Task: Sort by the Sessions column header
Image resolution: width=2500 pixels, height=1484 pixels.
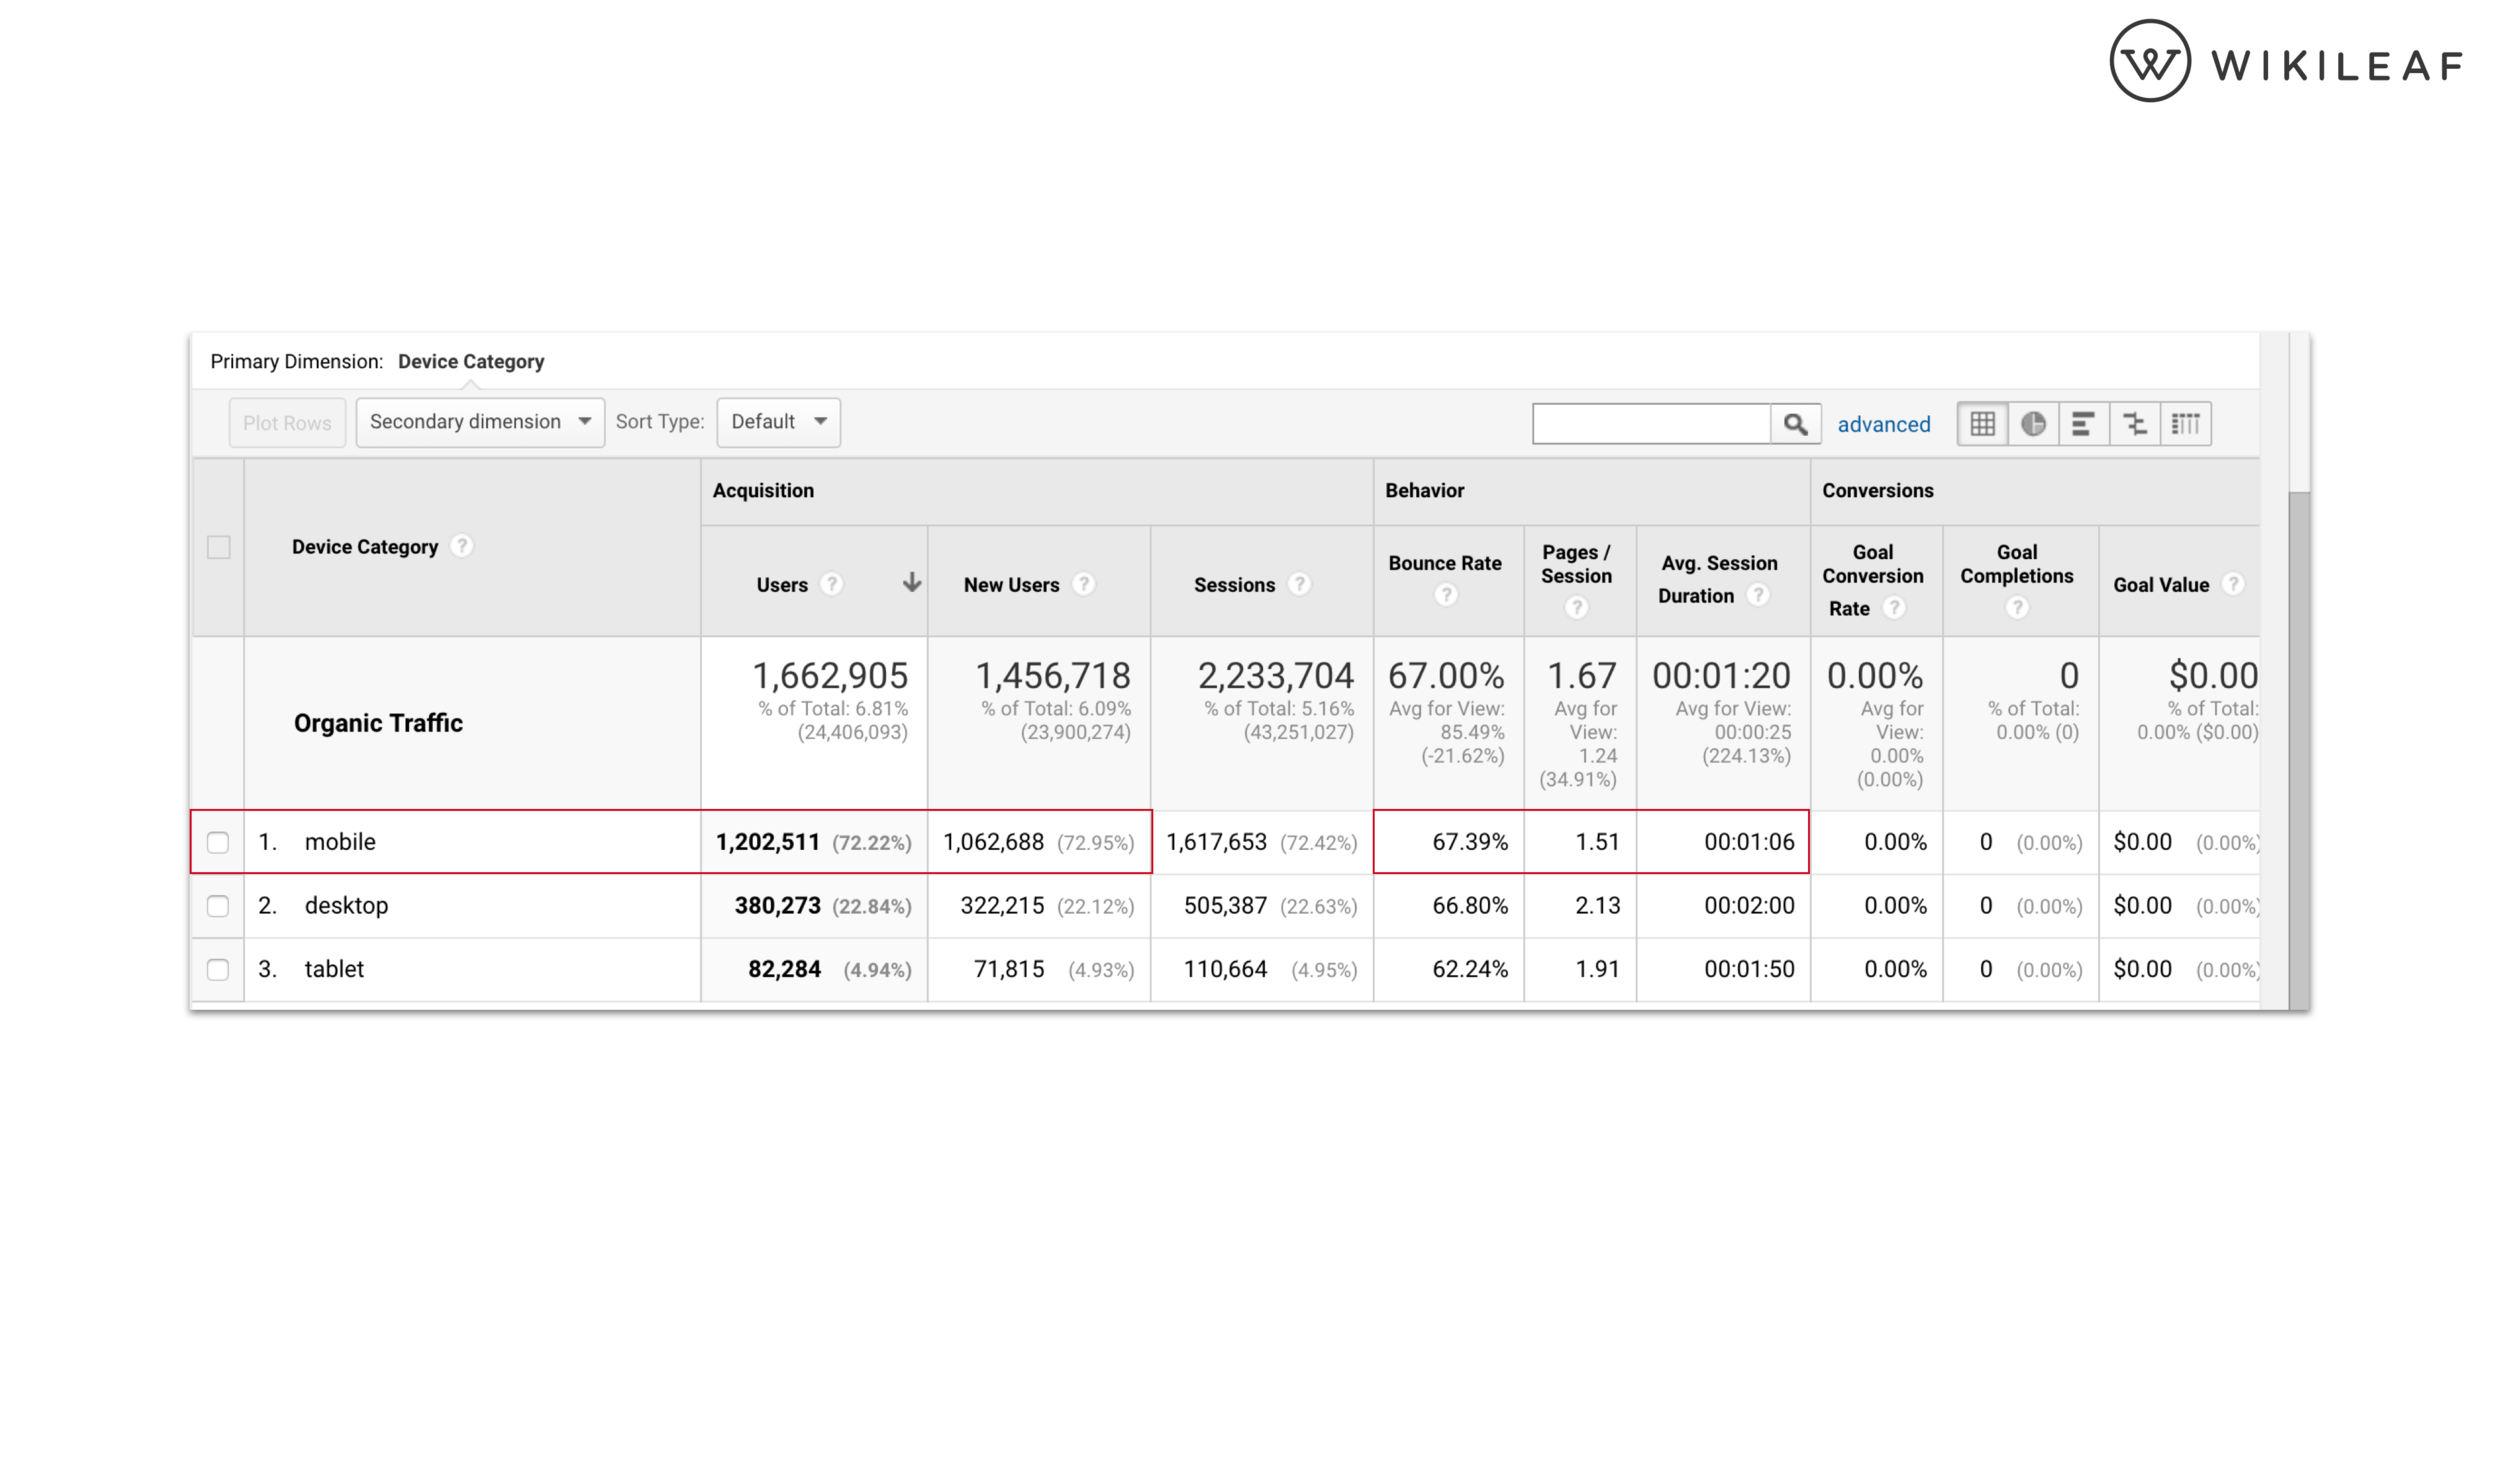Action: point(1235,585)
